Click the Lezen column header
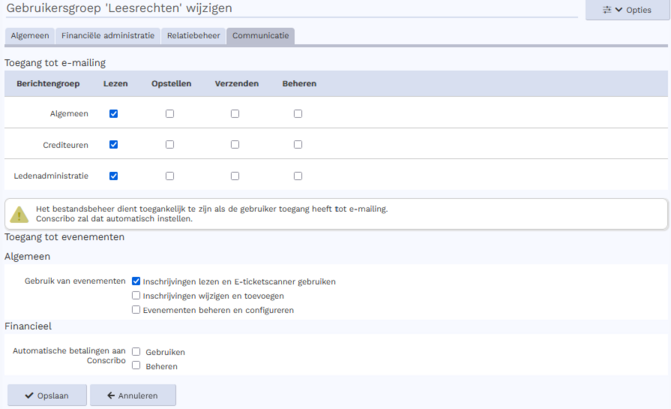This screenshot has width=671, height=409. coord(116,83)
